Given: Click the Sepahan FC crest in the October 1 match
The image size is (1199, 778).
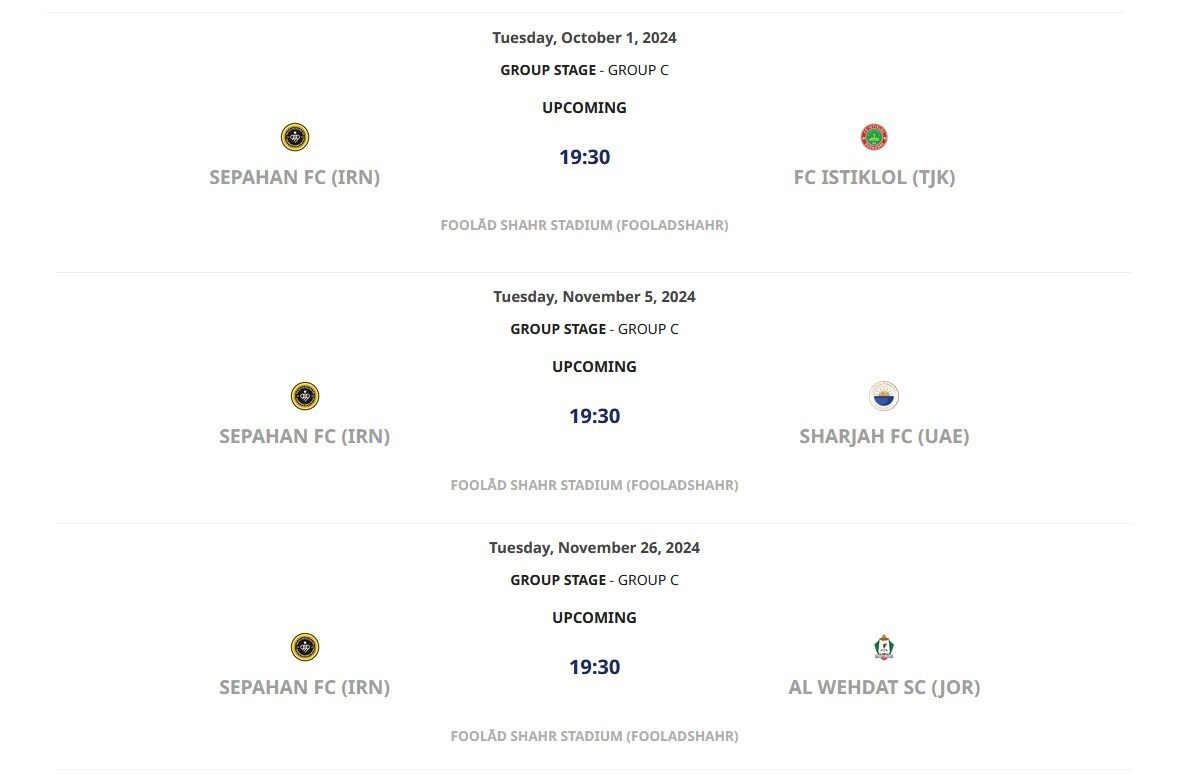Looking at the screenshot, I should pyautogui.click(x=295, y=137).
